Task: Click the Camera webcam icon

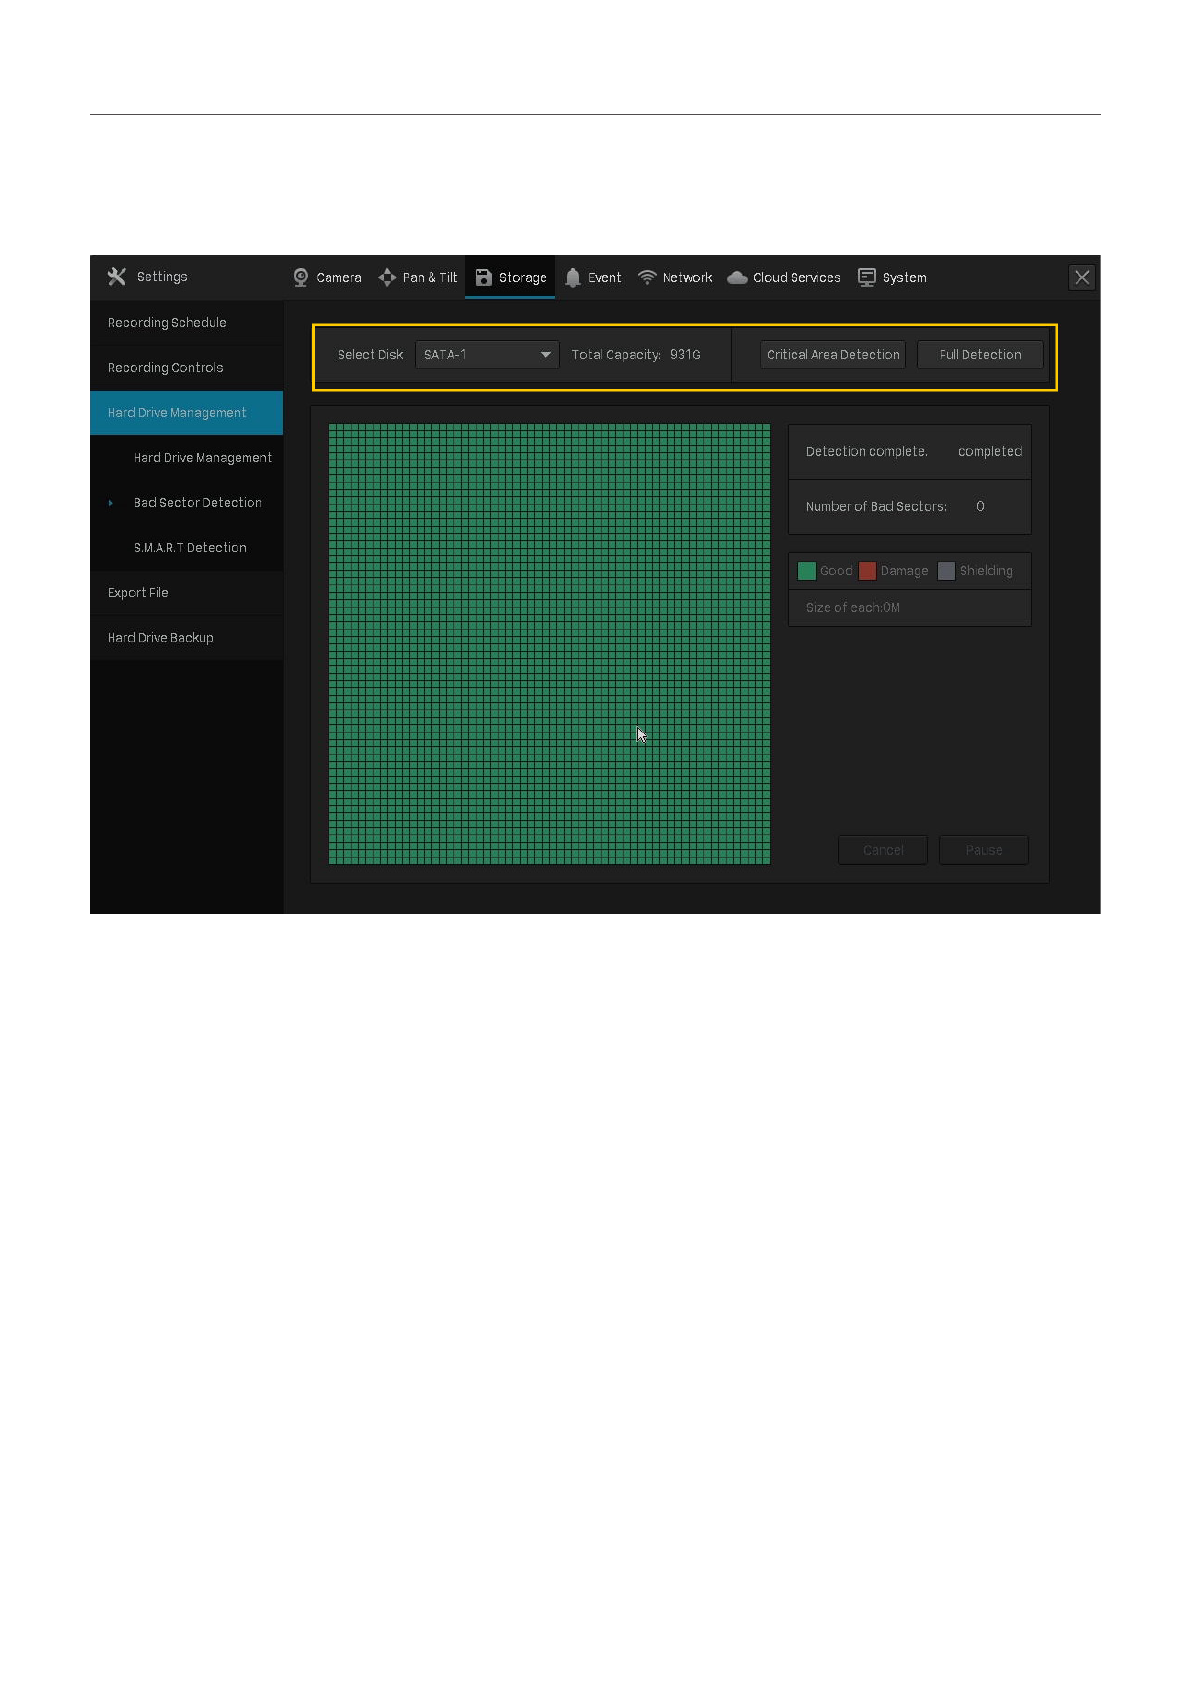Action: (301, 278)
